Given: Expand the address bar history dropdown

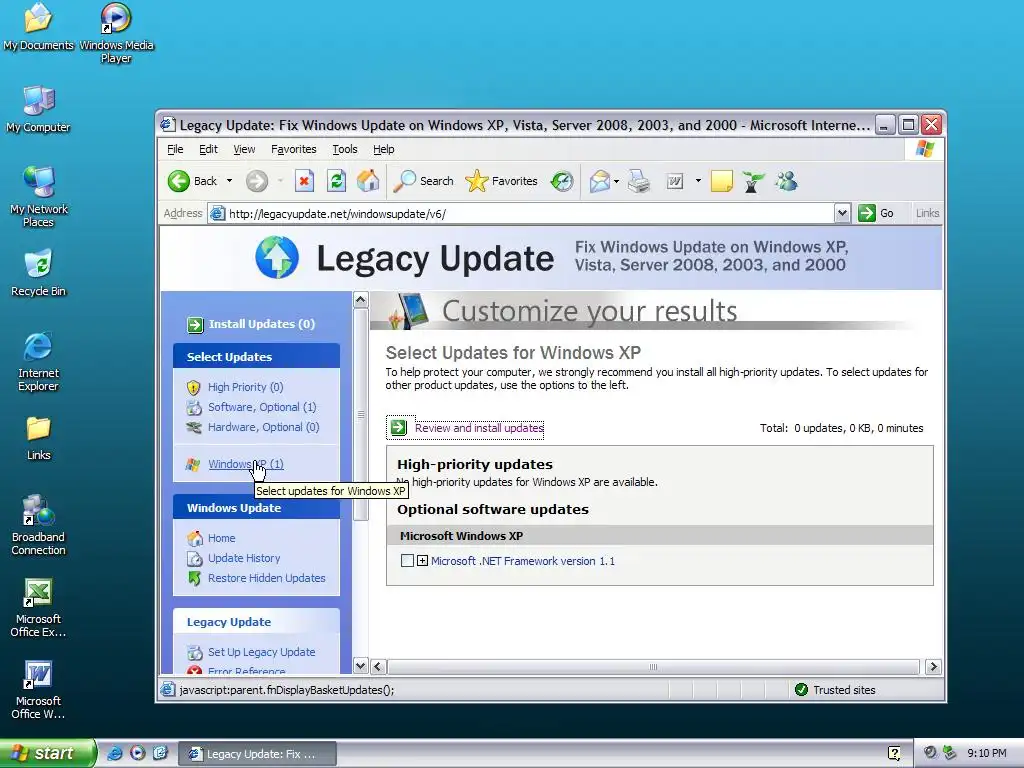Looking at the screenshot, I should tap(842, 213).
